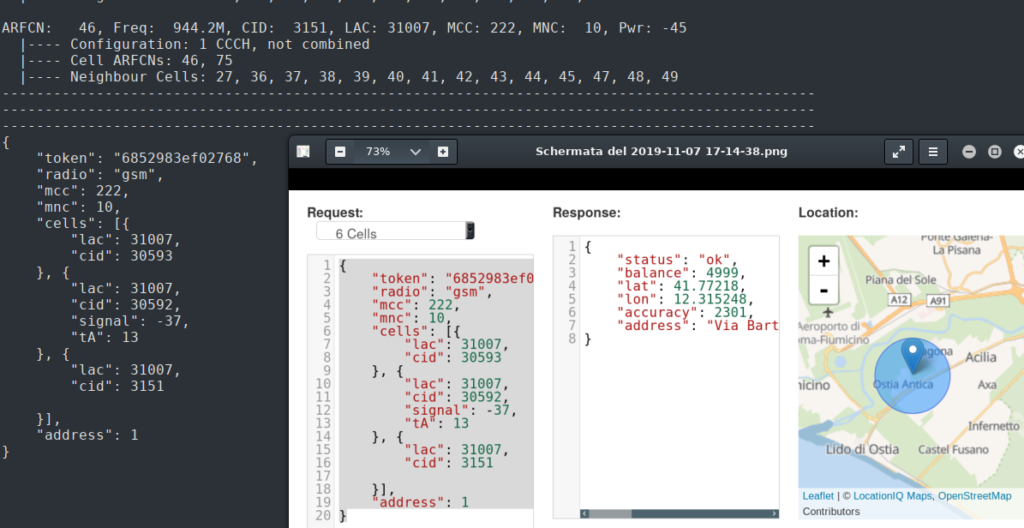Screen dimensions: 1024x528
Task: Click the response horizontal scrollbar
Action: (679, 514)
